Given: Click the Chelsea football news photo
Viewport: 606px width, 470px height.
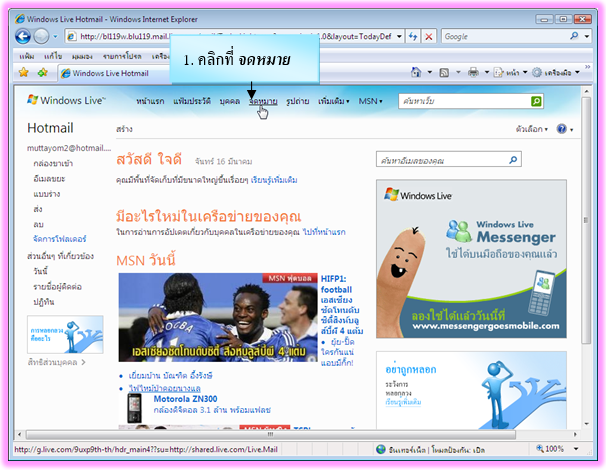Looking at the screenshot, I should pos(218,317).
